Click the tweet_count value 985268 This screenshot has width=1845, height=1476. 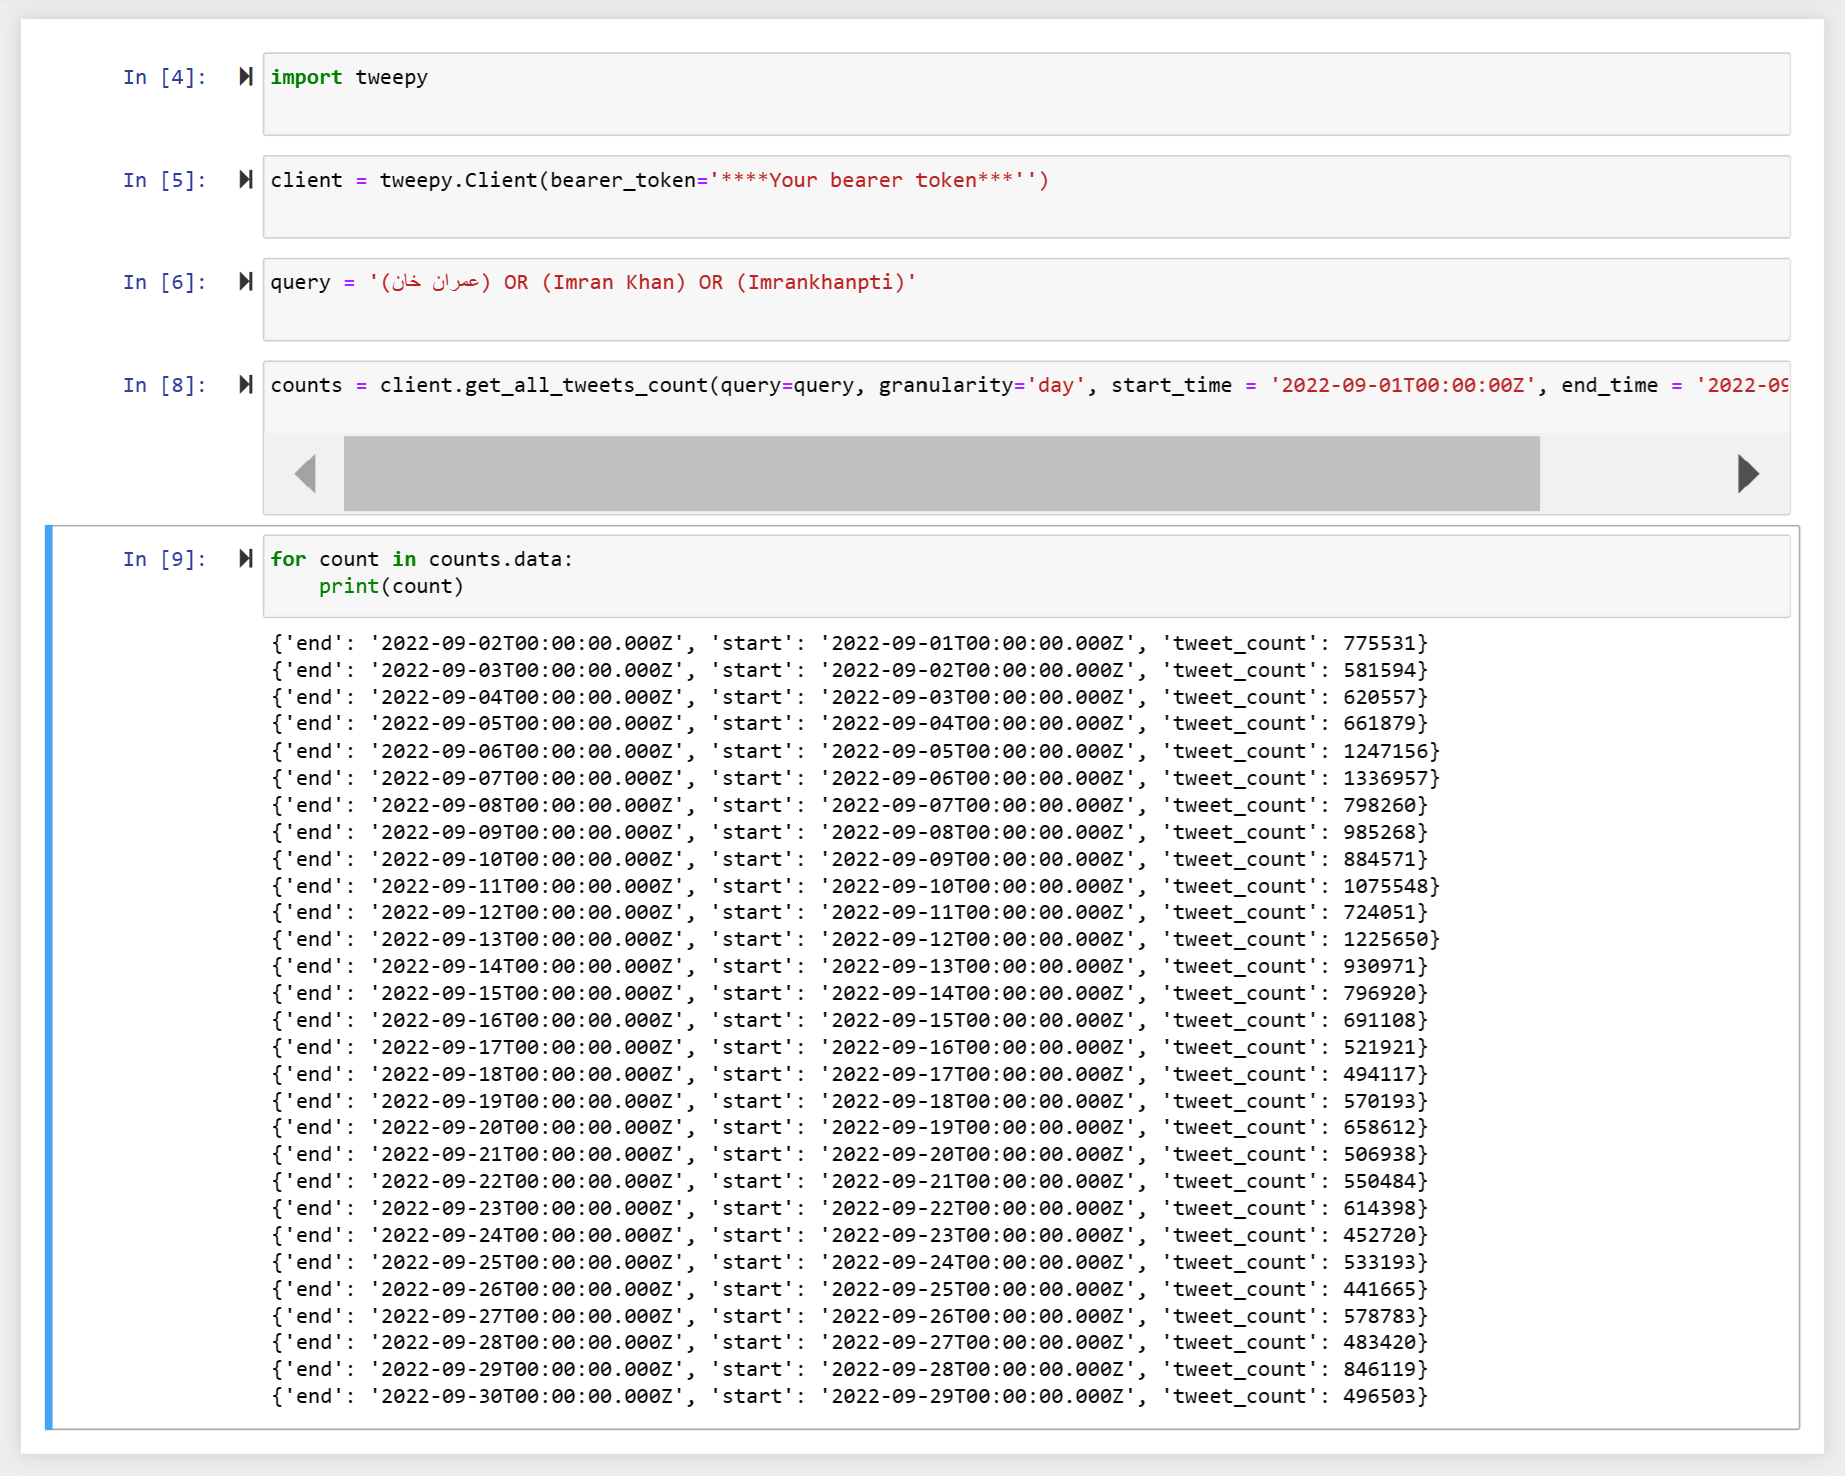coord(1379,832)
